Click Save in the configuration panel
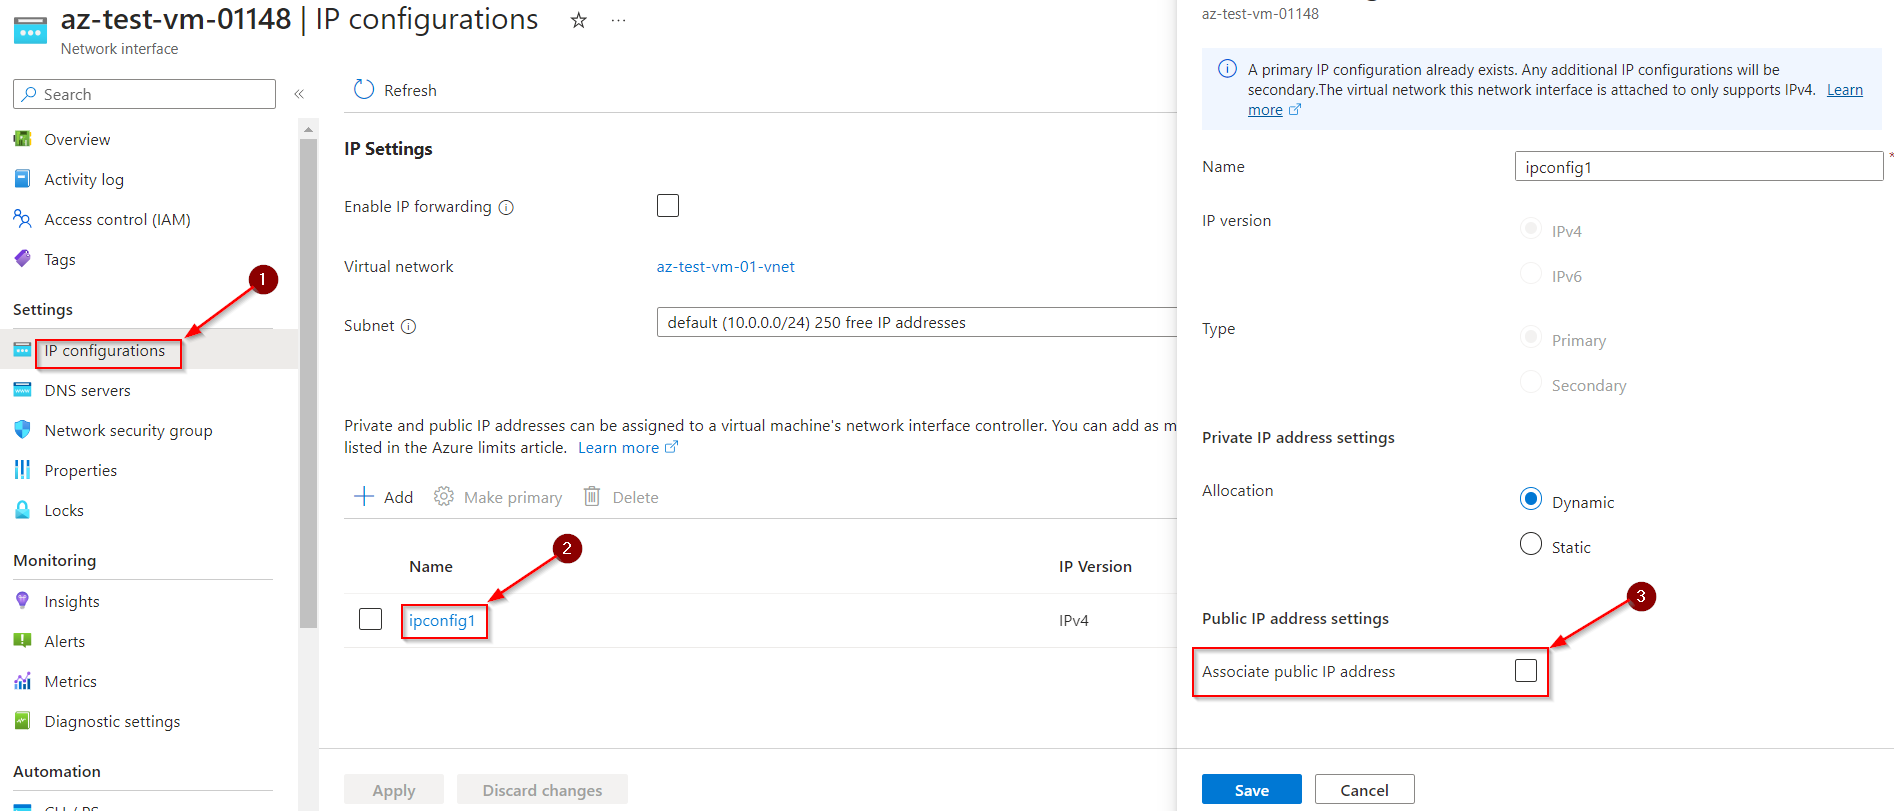This screenshot has width=1894, height=811. pos(1251,789)
